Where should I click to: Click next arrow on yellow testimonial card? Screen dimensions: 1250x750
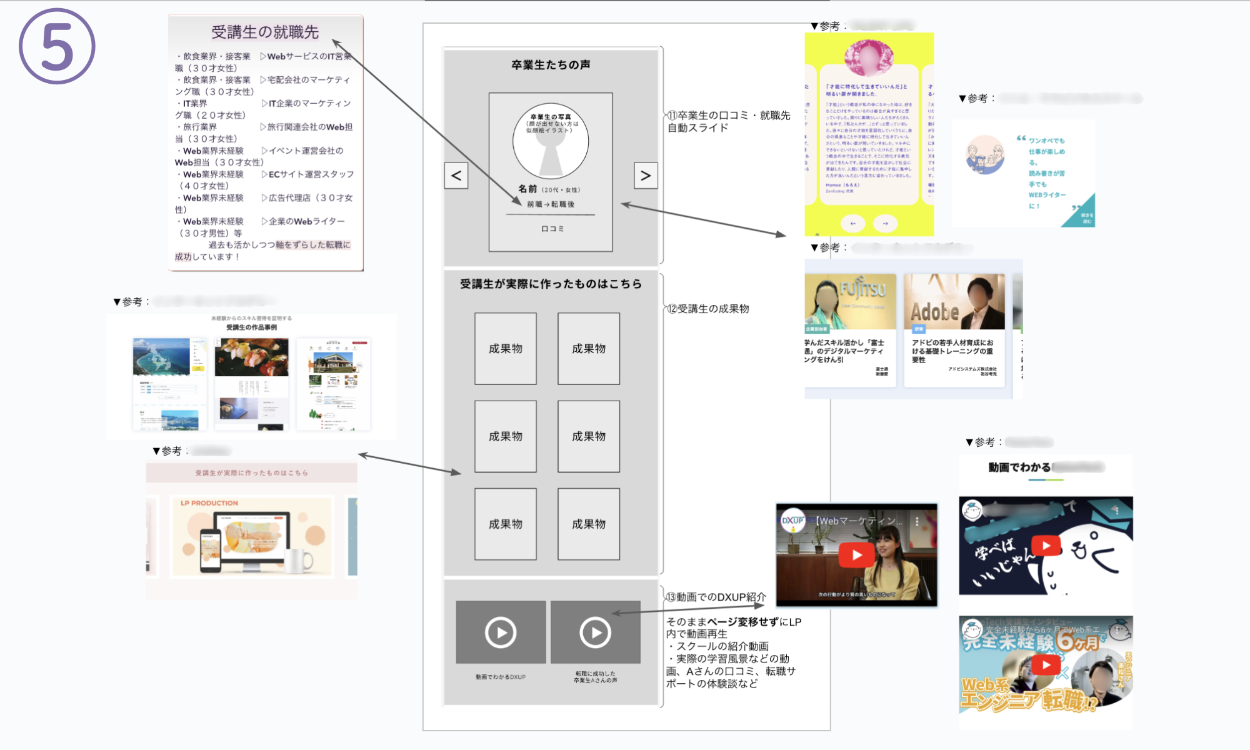[885, 223]
